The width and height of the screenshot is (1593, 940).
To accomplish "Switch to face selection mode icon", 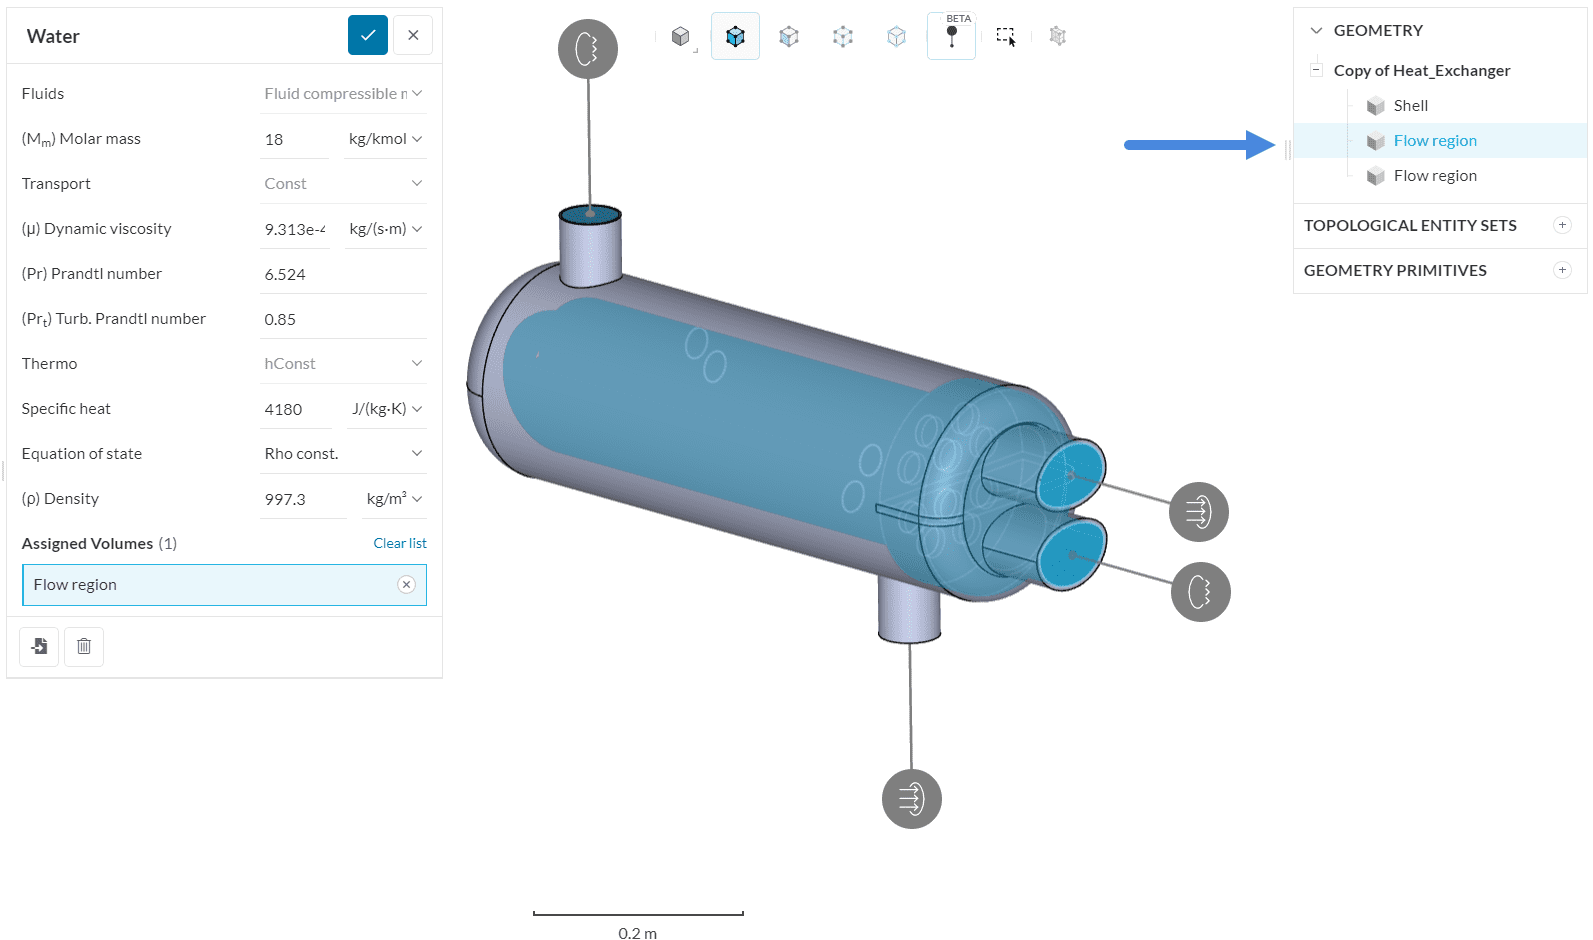I will click(x=789, y=37).
